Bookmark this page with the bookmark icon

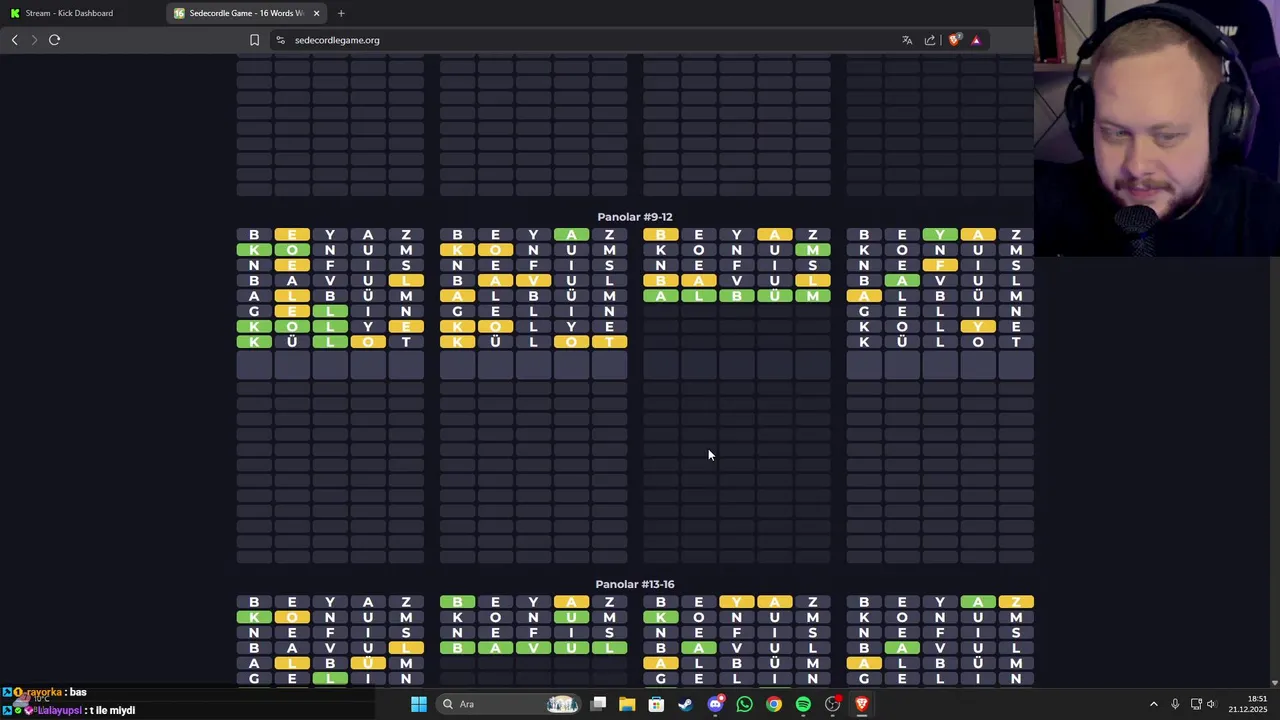[x=254, y=40]
